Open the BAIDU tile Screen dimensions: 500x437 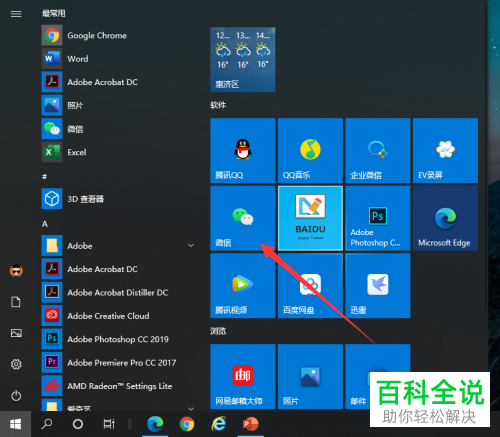pyautogui.click(x=310, y=218)
